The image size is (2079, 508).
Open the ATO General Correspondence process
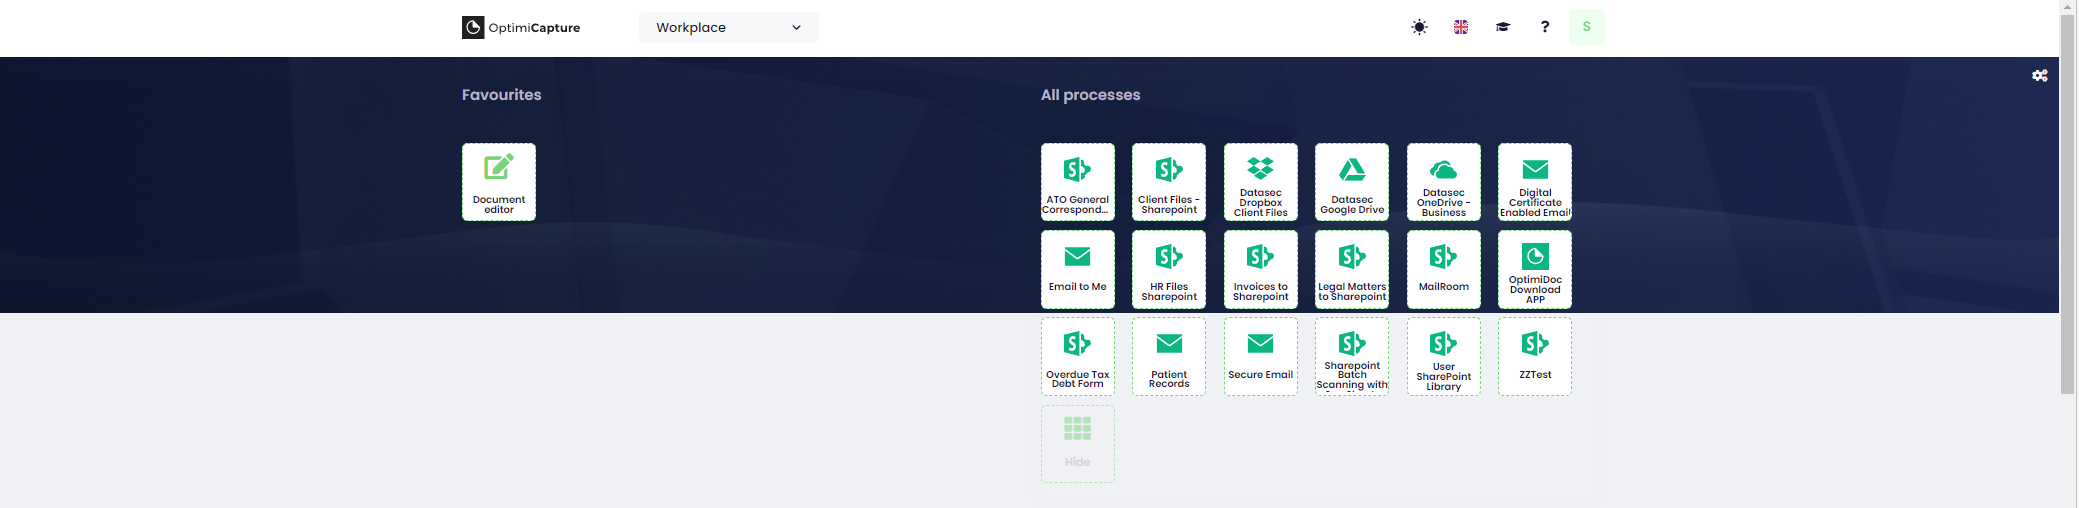(1078, 182)
